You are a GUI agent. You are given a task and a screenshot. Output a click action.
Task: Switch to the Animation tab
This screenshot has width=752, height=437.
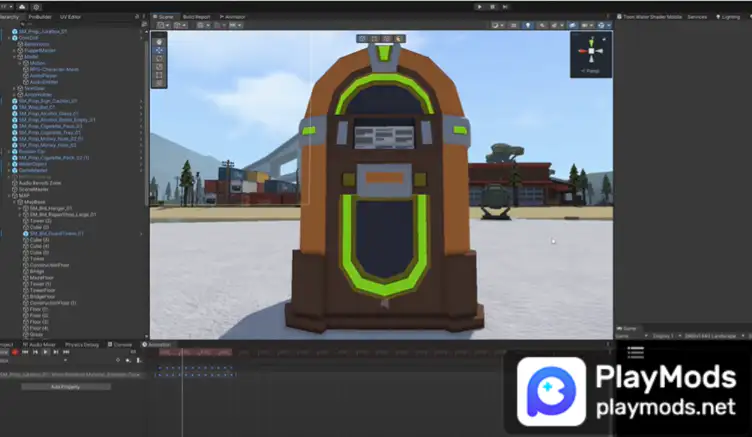pos(157,344)
